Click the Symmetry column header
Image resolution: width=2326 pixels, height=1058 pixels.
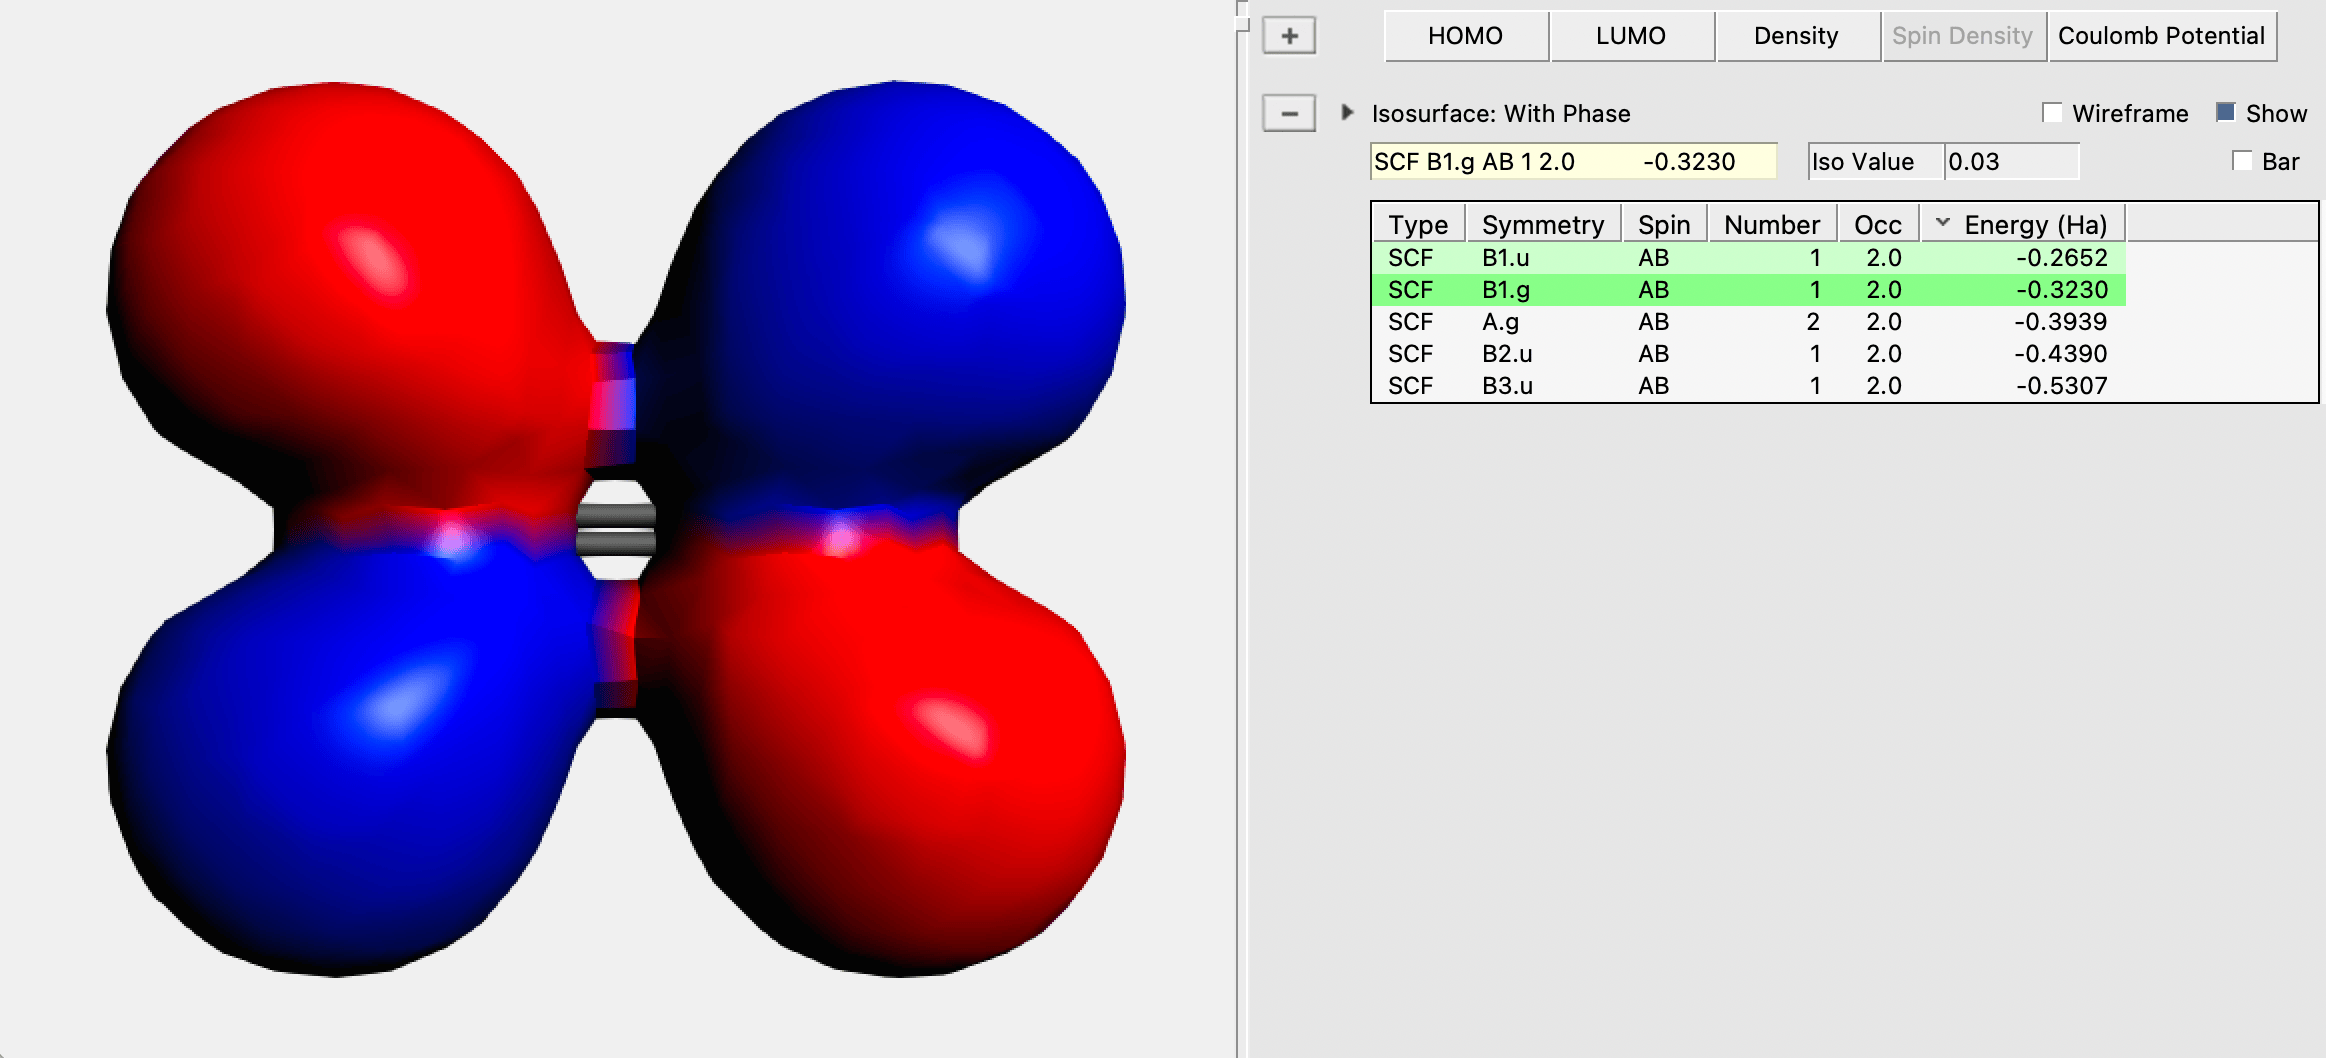point(1542,225)
